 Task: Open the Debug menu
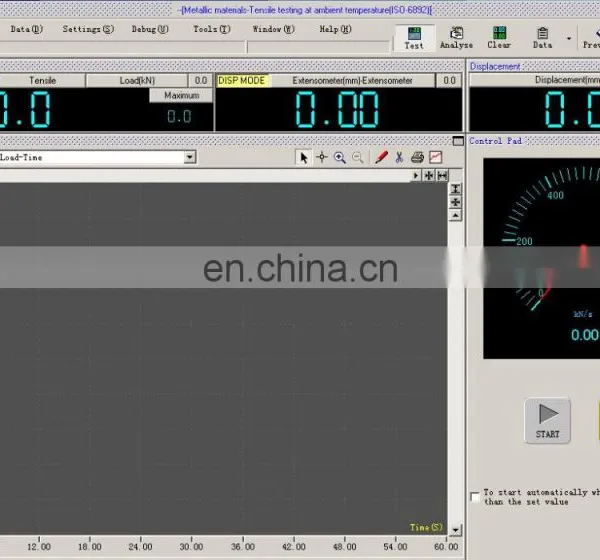150,29
